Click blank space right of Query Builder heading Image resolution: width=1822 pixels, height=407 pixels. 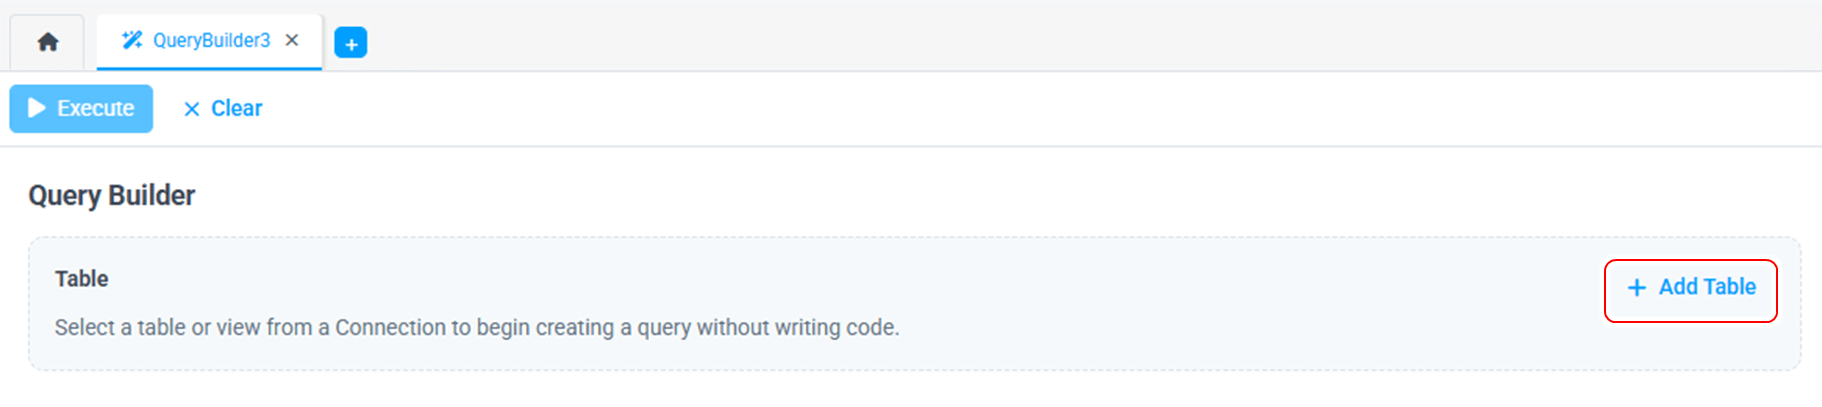pos(900,195)
